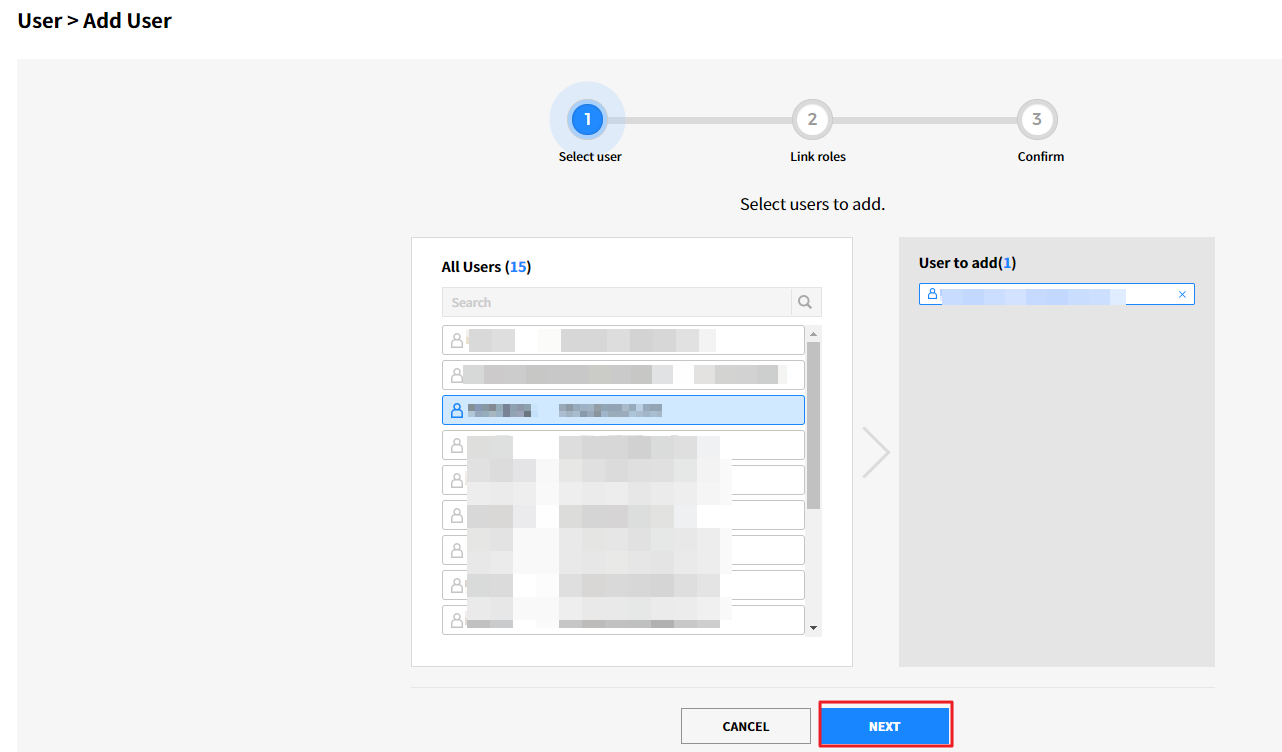
Task: Click the person icon in User to add entry
Action: (932, 294)
